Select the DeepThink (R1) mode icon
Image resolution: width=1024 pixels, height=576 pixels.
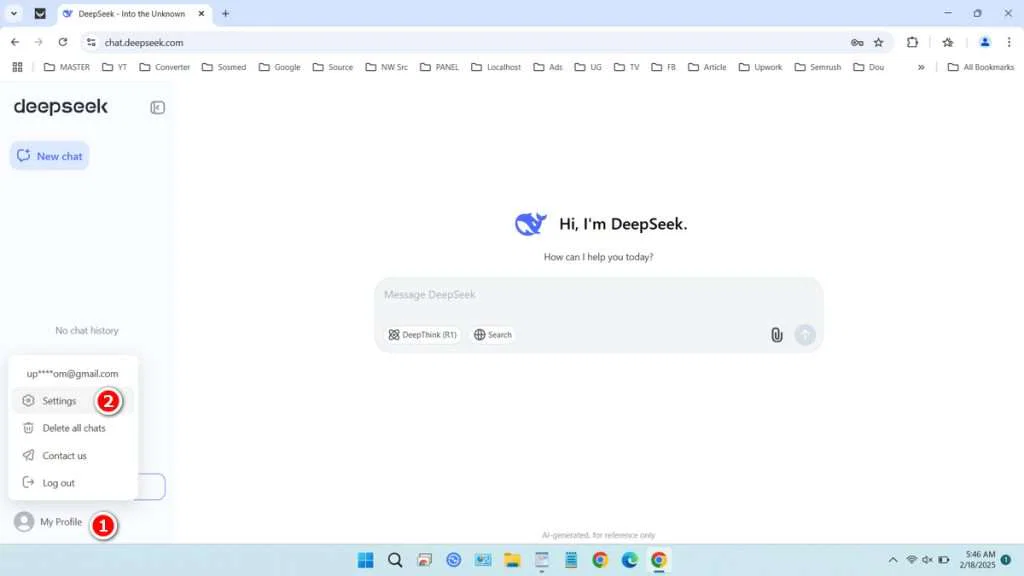coord(393,334)
